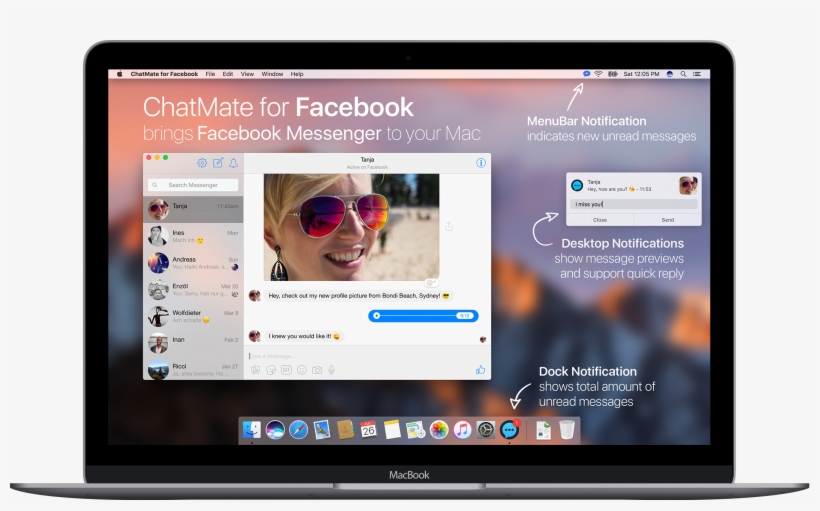Click the microphone voice message icon
Viewport: 820px width, 511px height.
click(332, 370)
